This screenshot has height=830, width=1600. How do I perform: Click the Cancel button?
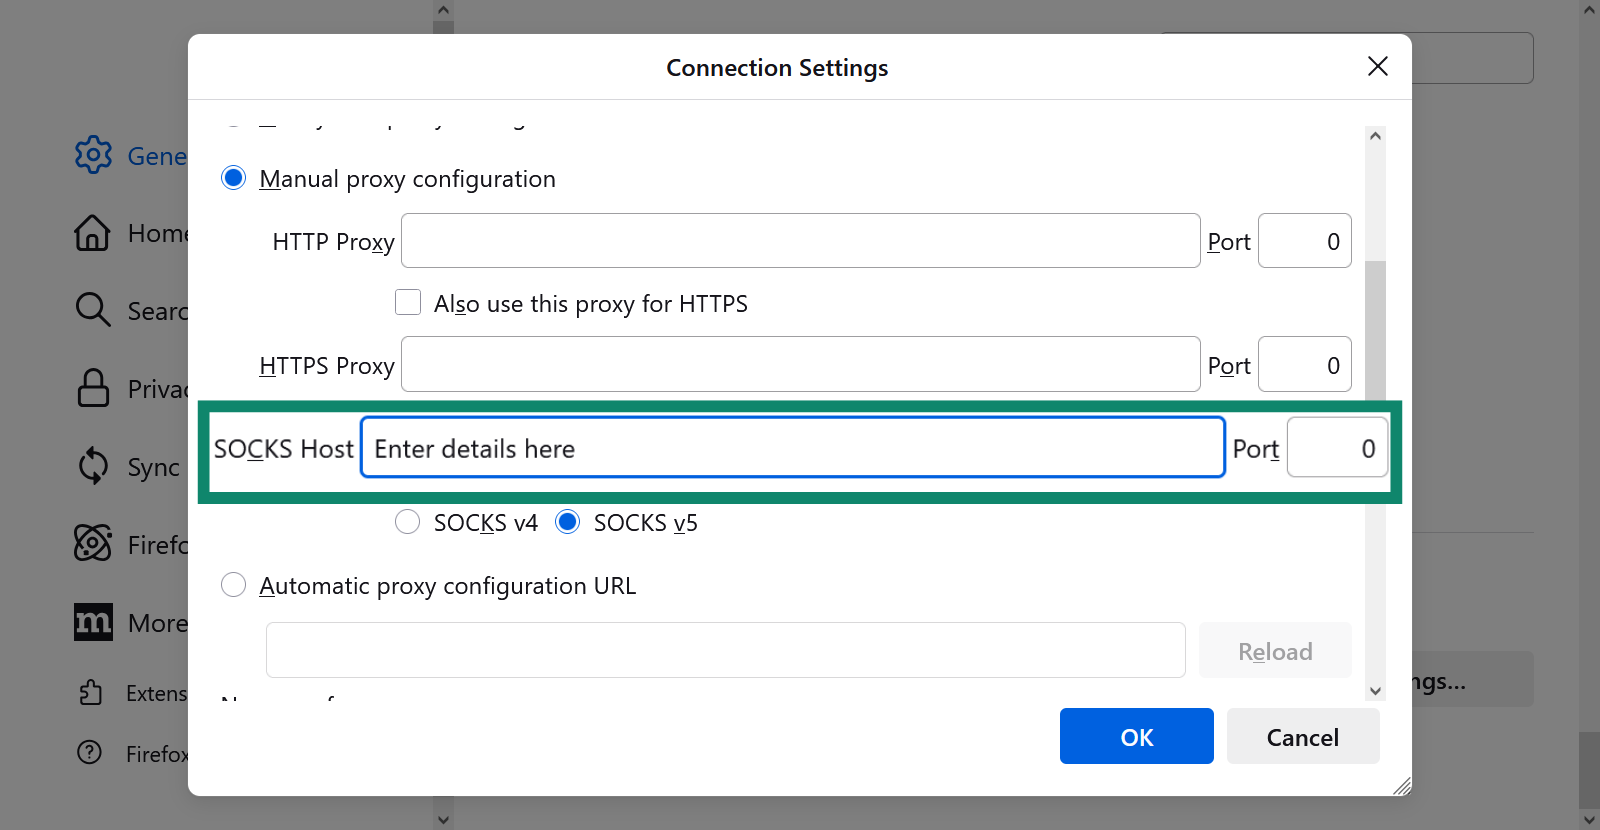(1302, 737)
